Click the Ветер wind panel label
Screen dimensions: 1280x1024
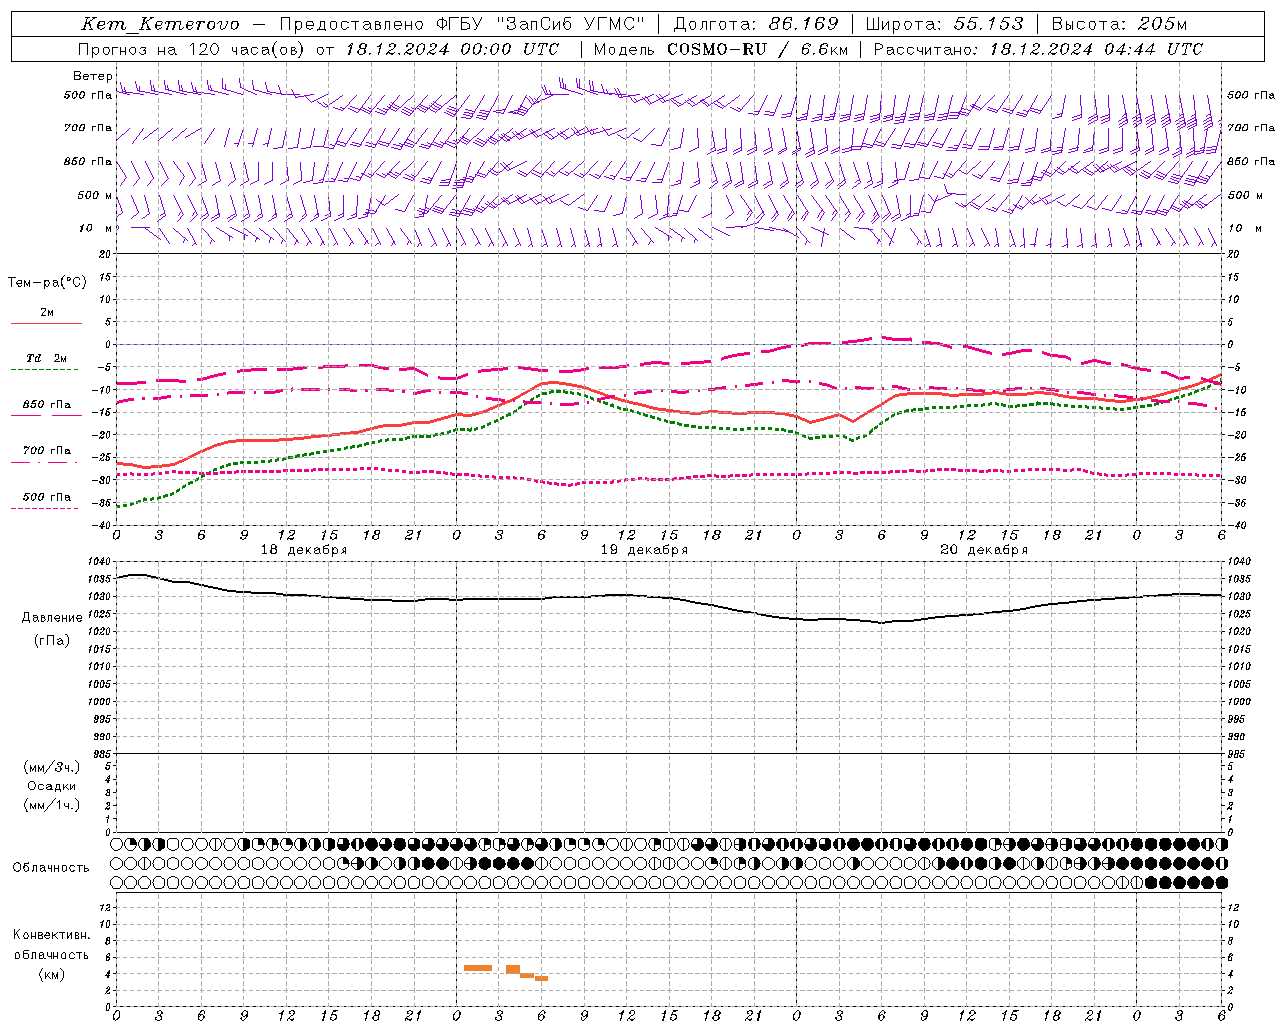pyautogui.click(x=92, y=76)
